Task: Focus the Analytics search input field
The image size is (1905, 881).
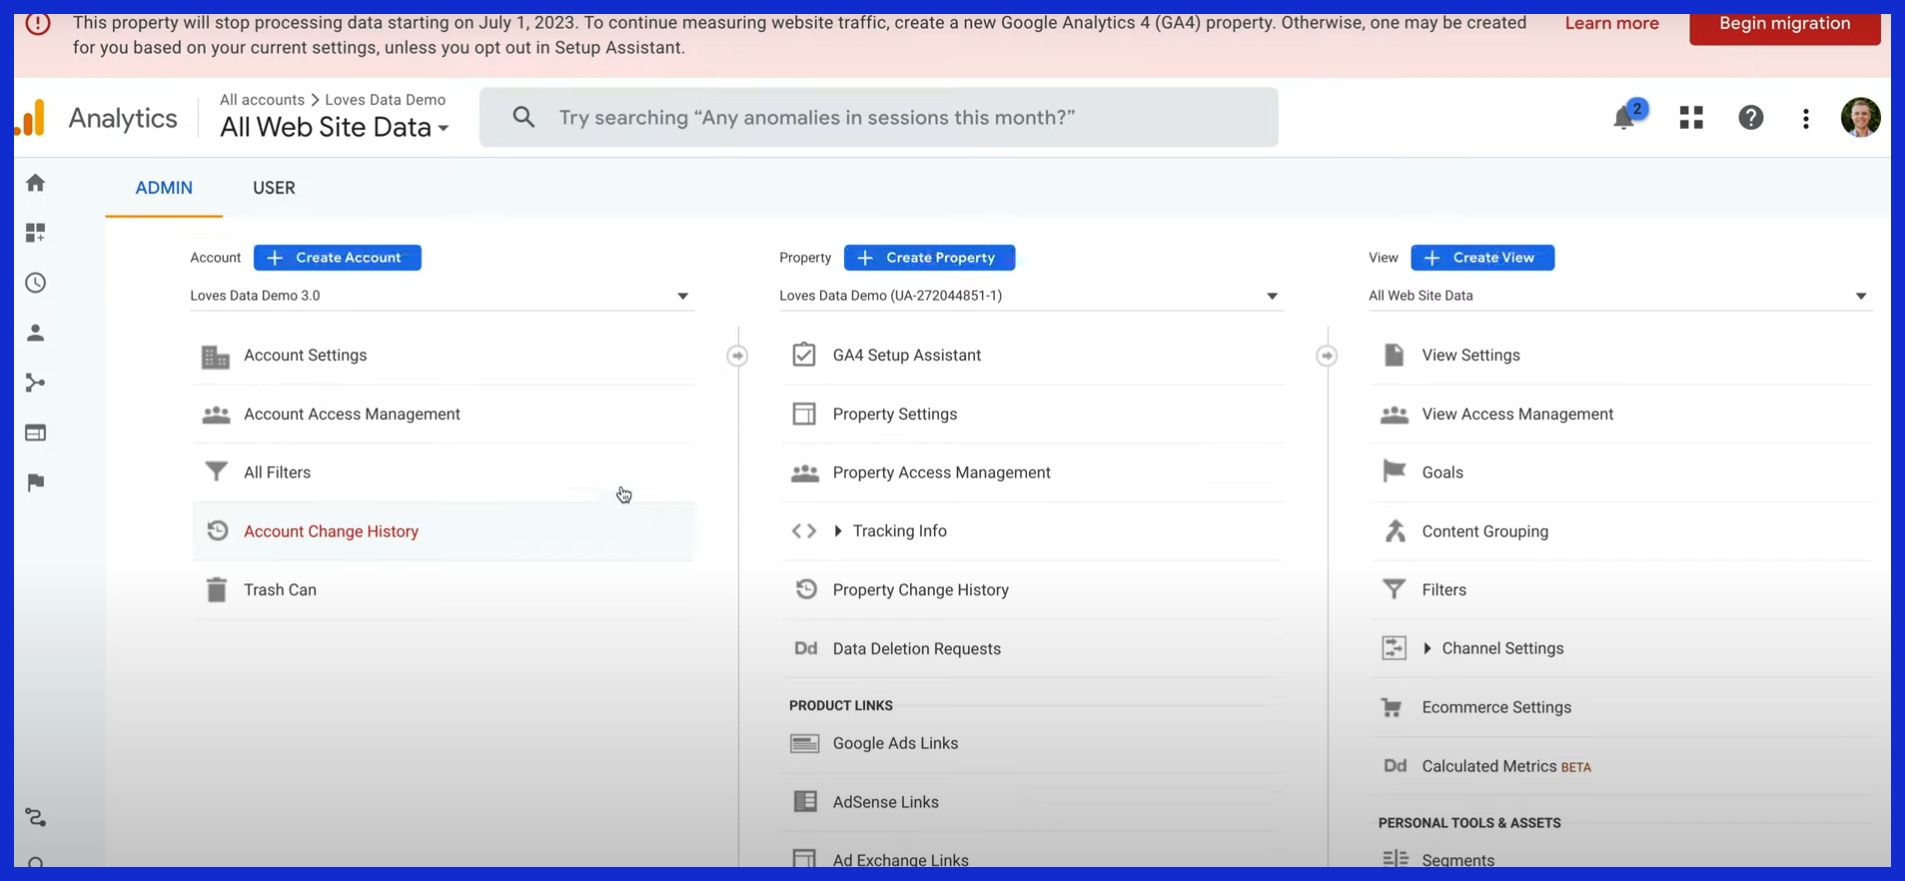Action: [878, 117]
